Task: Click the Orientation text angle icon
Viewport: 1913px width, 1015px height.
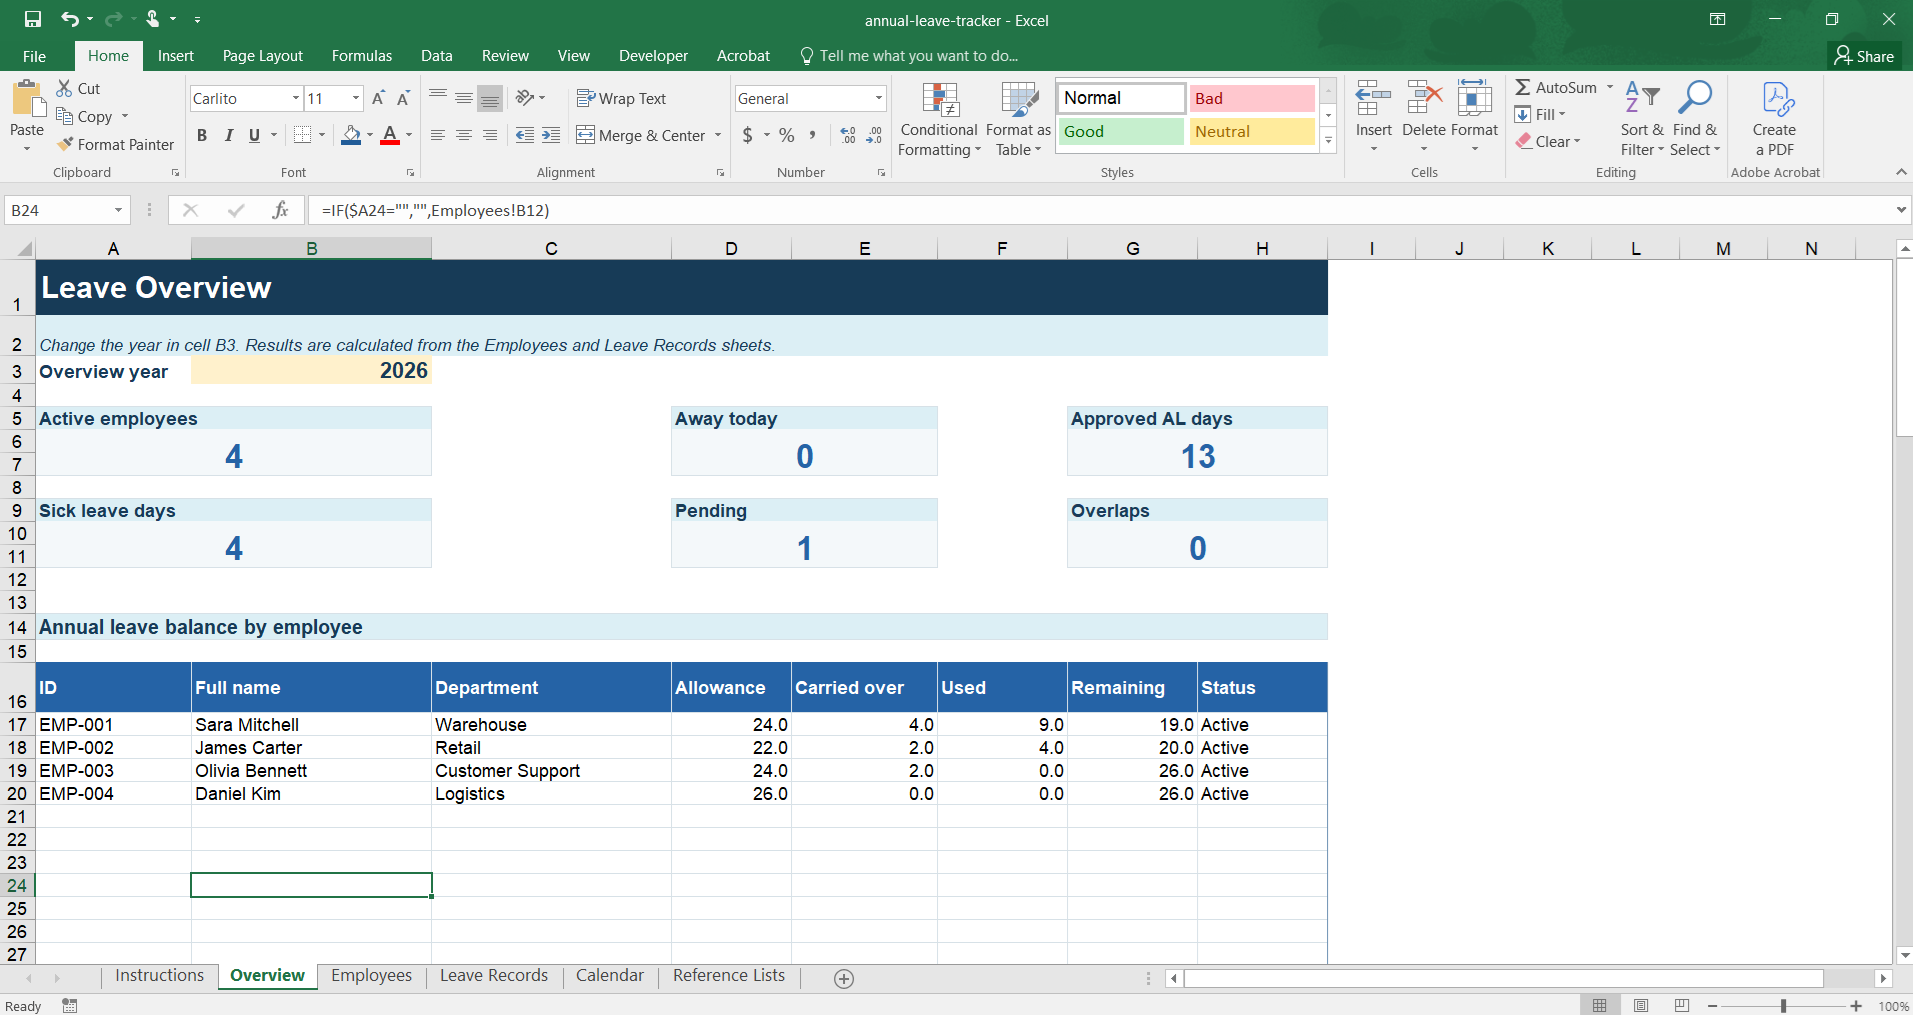Action: 525,98
